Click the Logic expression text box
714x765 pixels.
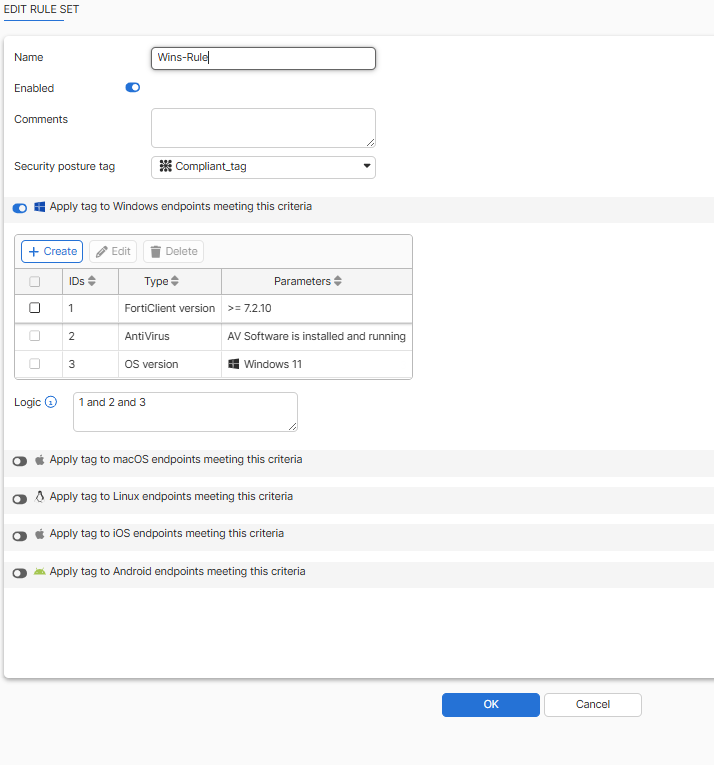[x=185, y=411]
